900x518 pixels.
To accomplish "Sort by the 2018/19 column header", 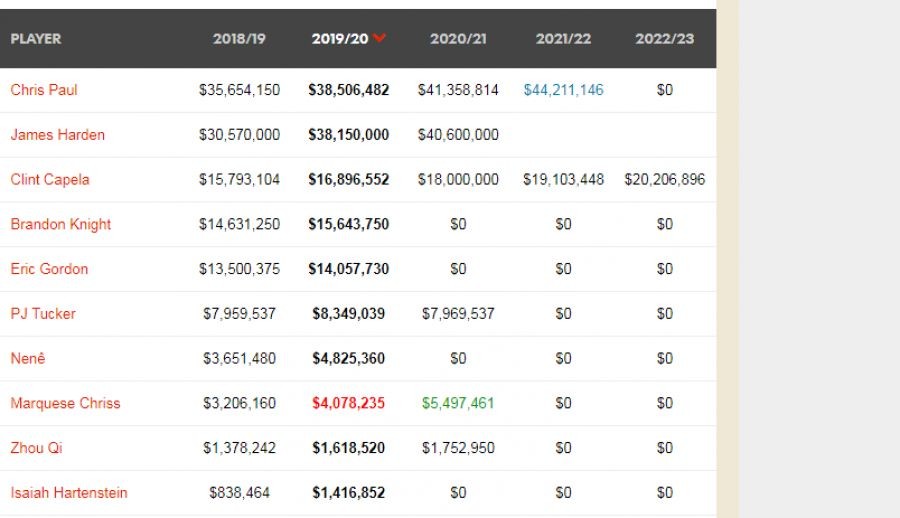I will click(x=239, y=39).
